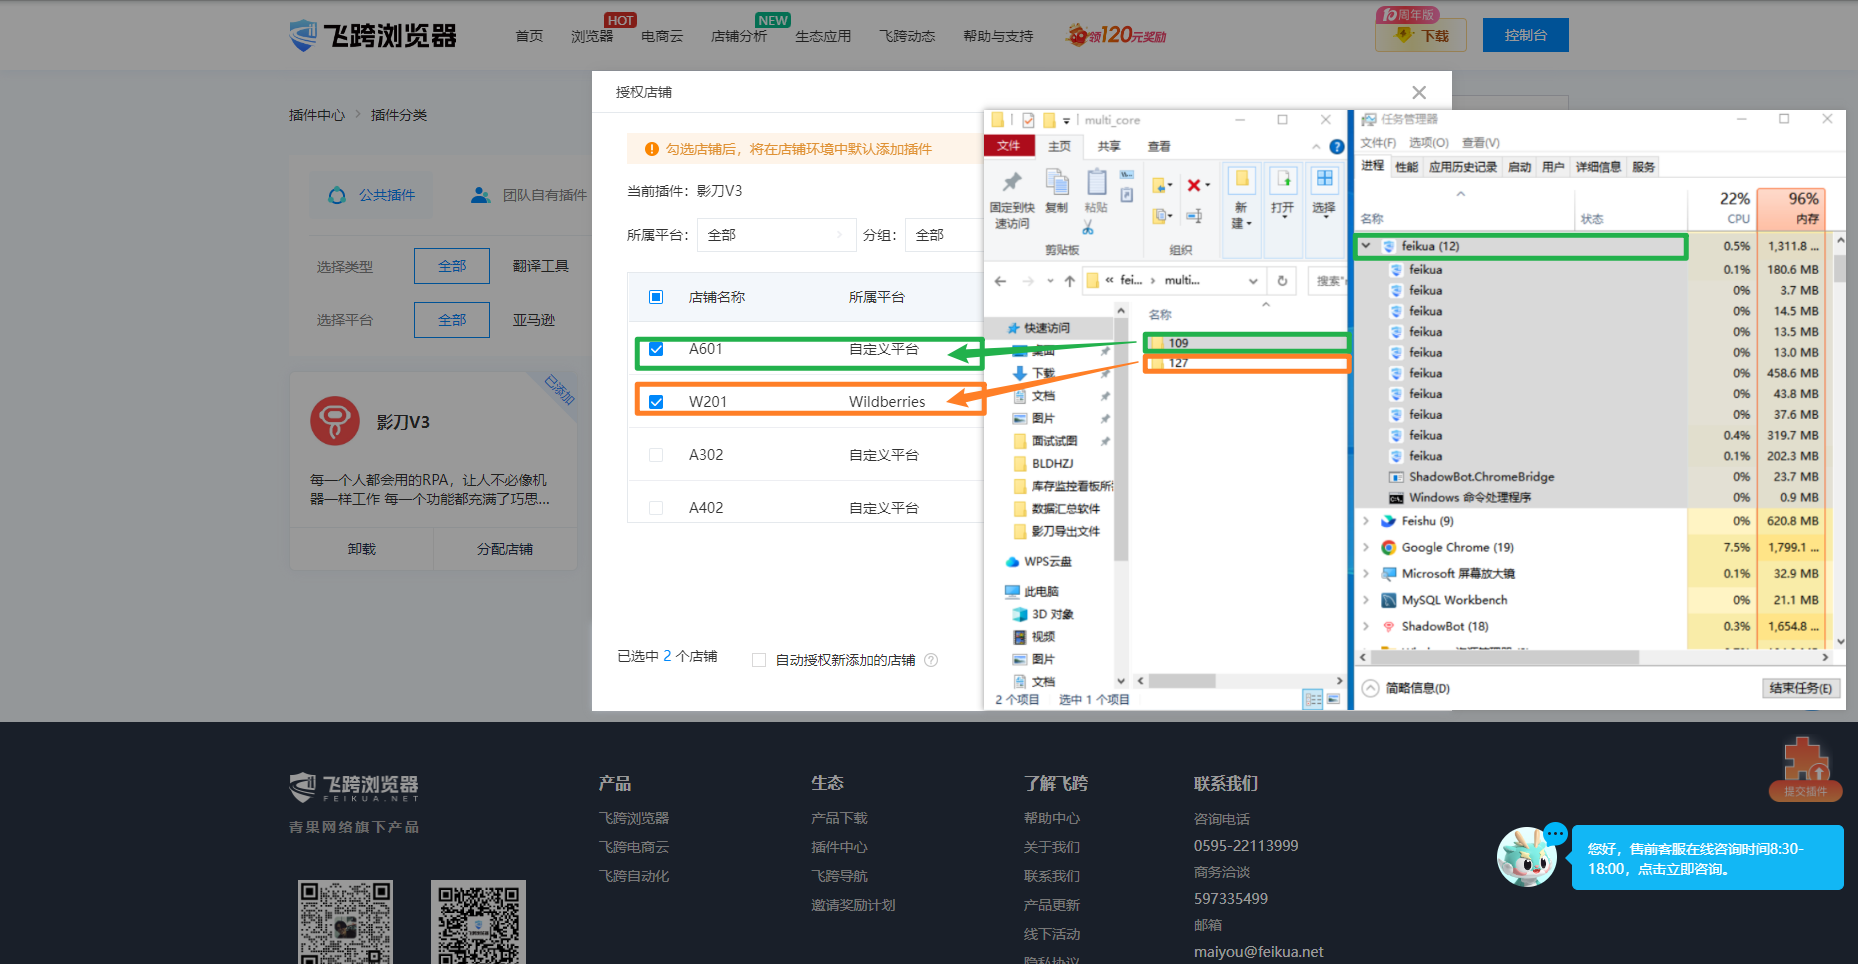
Task: Click the 分配店铺 button on the plugin card
Action: click(504, 549)
